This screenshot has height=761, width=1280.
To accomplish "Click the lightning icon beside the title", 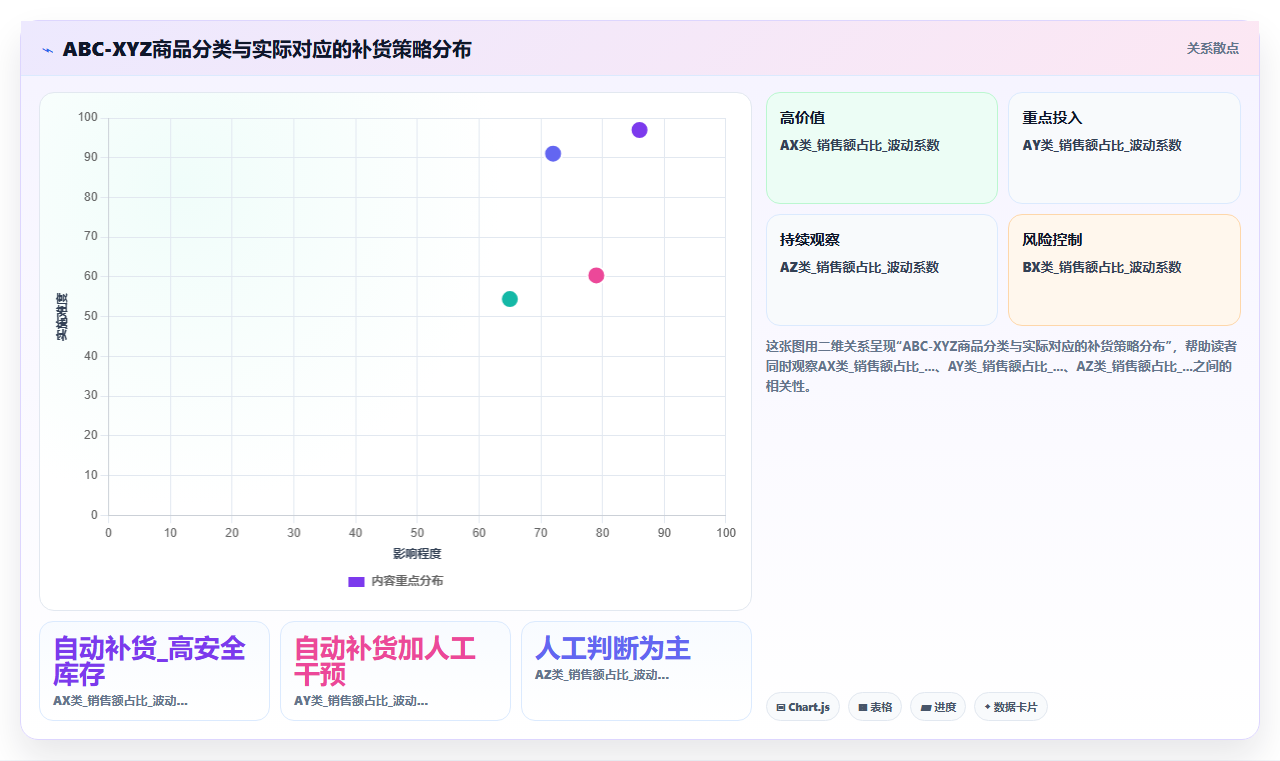I will (48, 50).
